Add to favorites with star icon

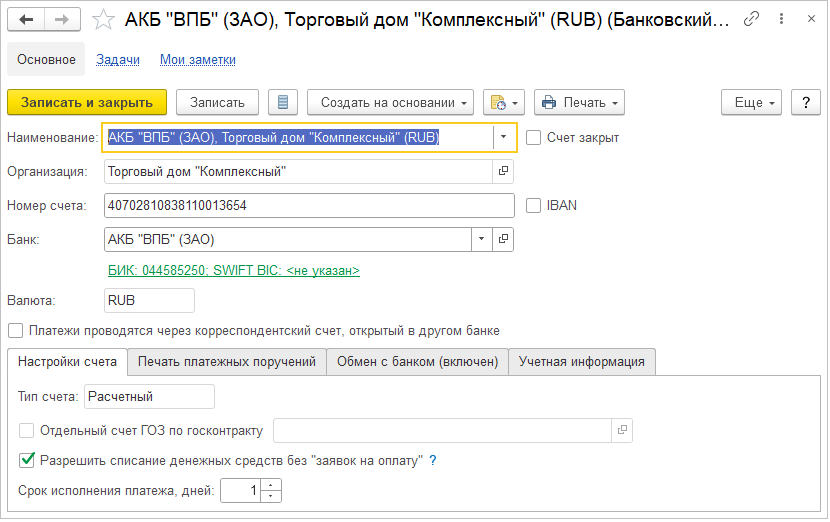point(103,20)
